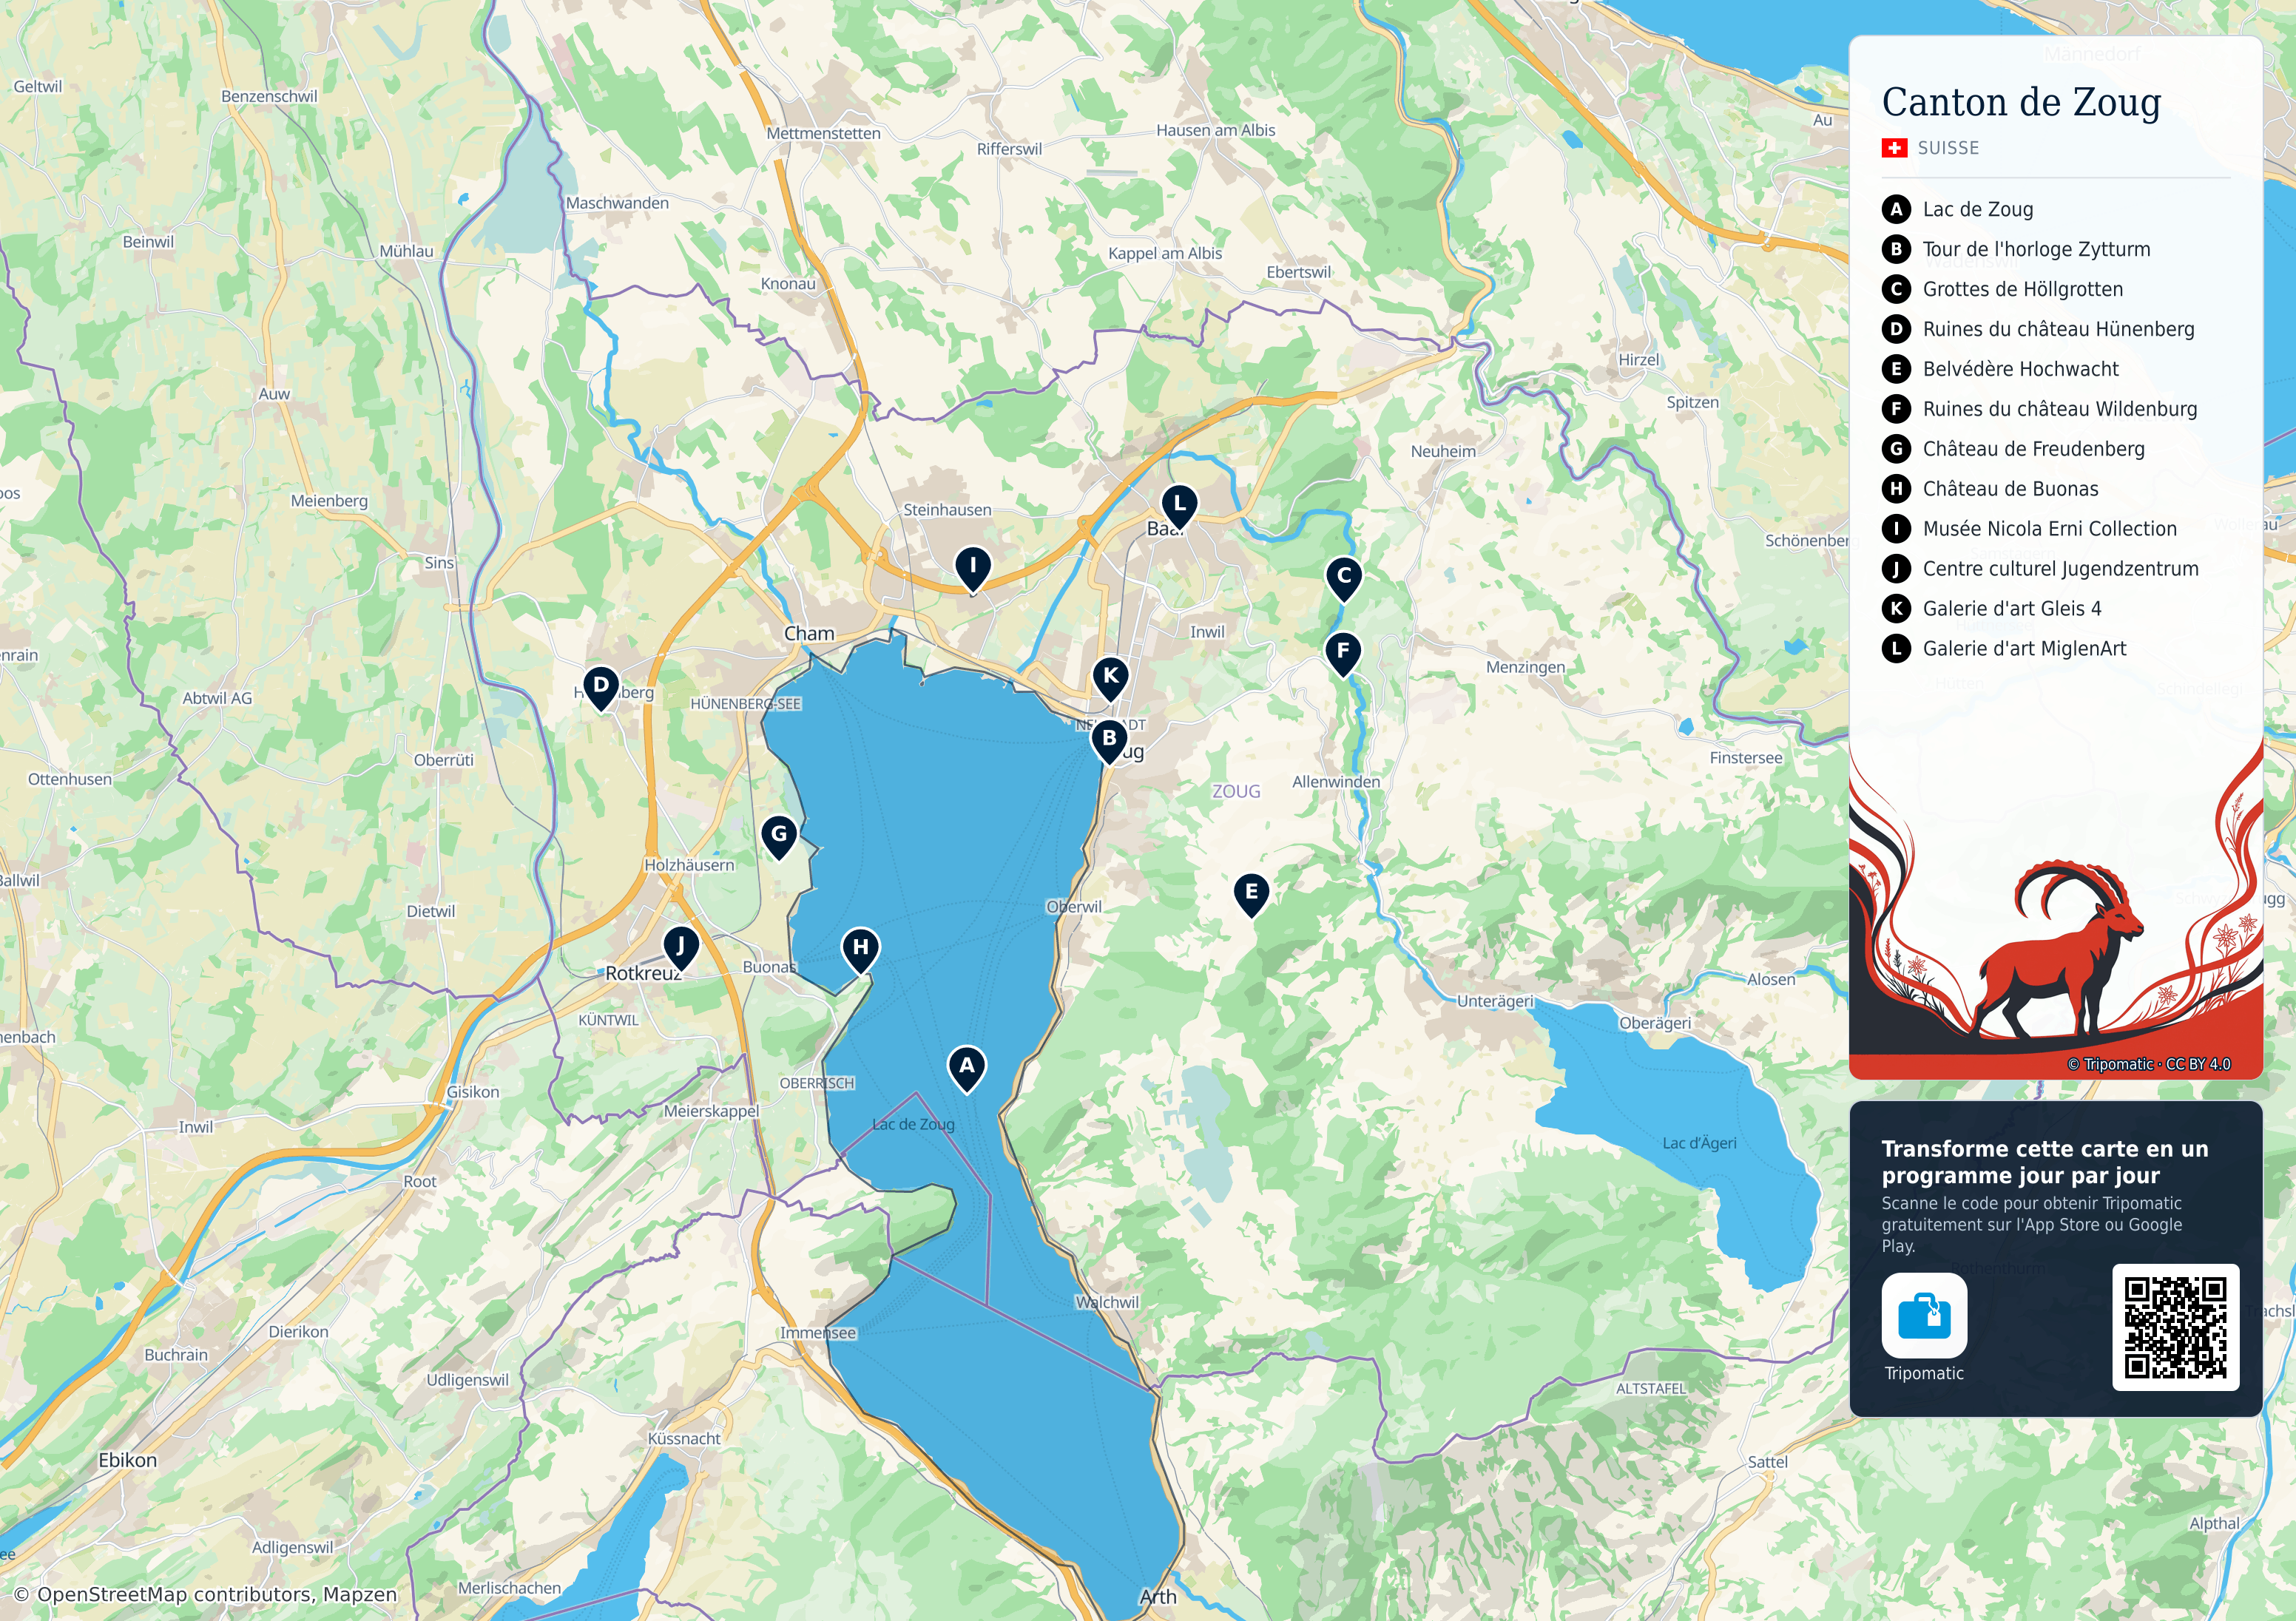Click the 'Steinhausen' town label

tap(947, 510)
